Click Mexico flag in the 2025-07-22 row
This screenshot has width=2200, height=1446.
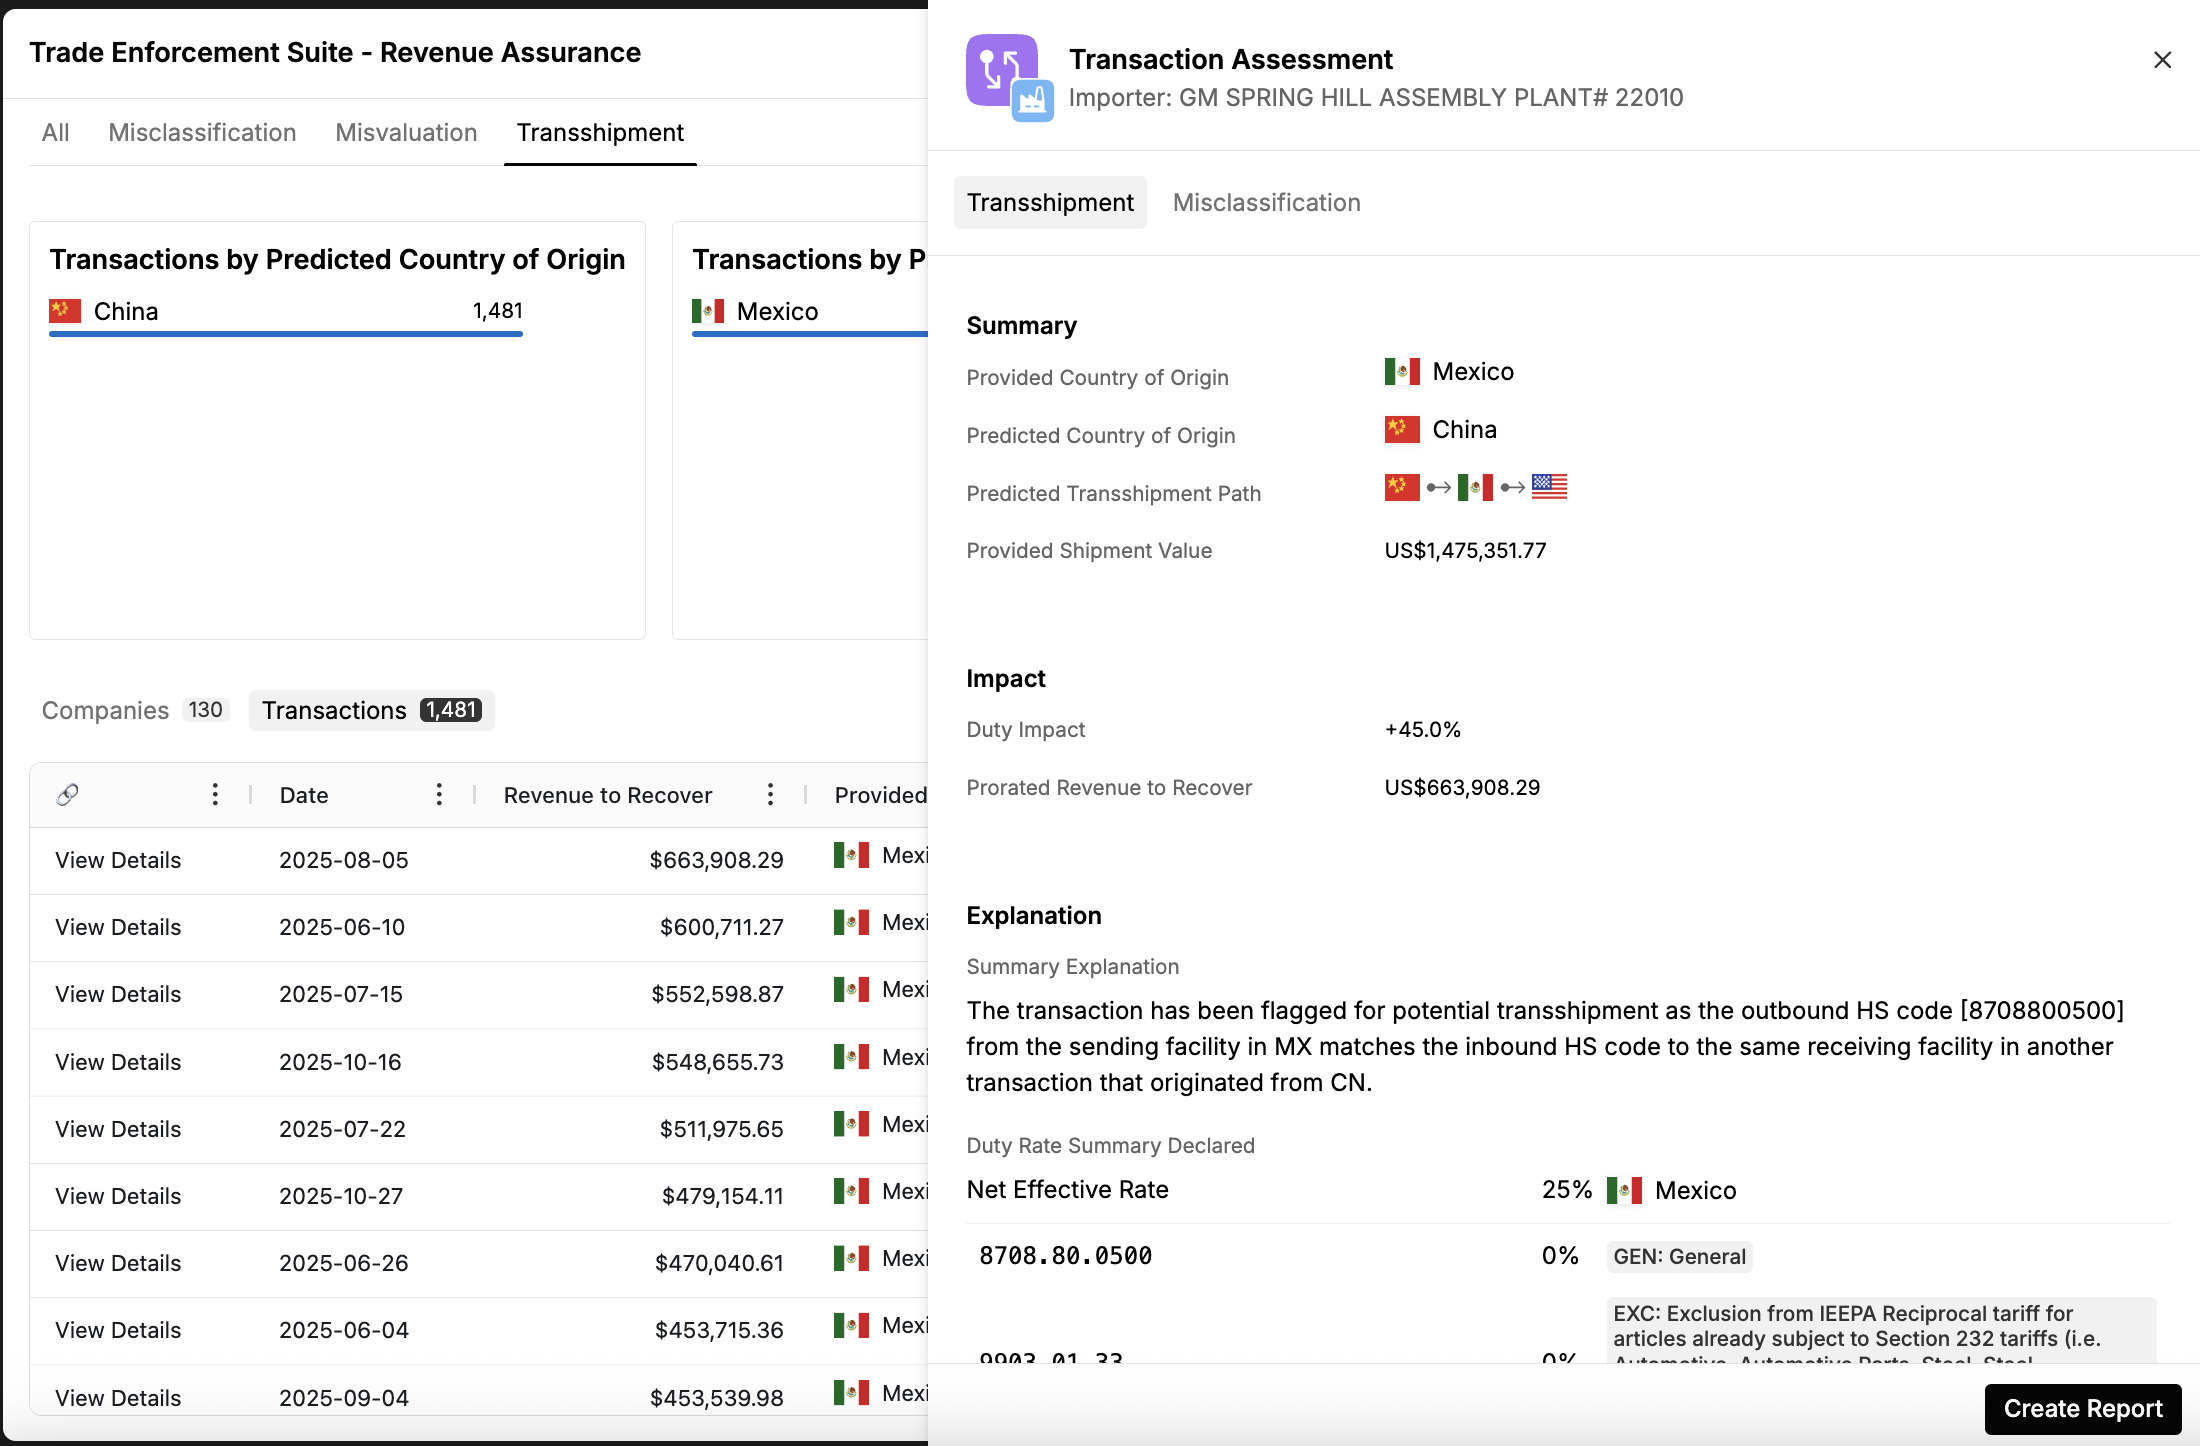coord(851,1124)
